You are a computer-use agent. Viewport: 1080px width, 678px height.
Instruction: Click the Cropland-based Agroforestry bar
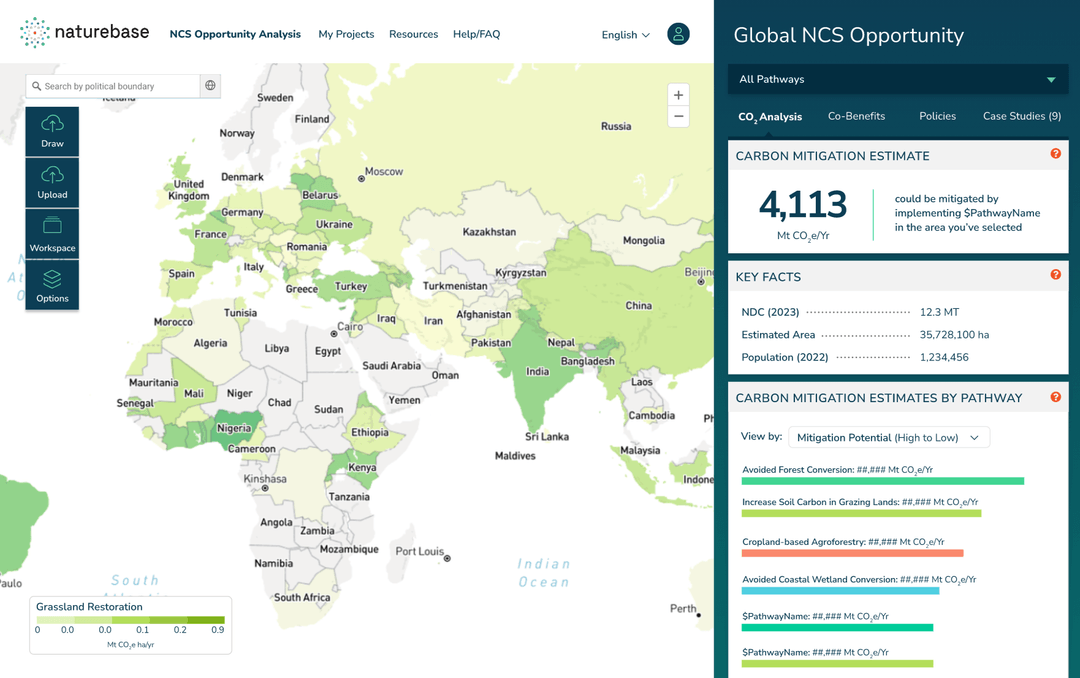tap(852, 553)
